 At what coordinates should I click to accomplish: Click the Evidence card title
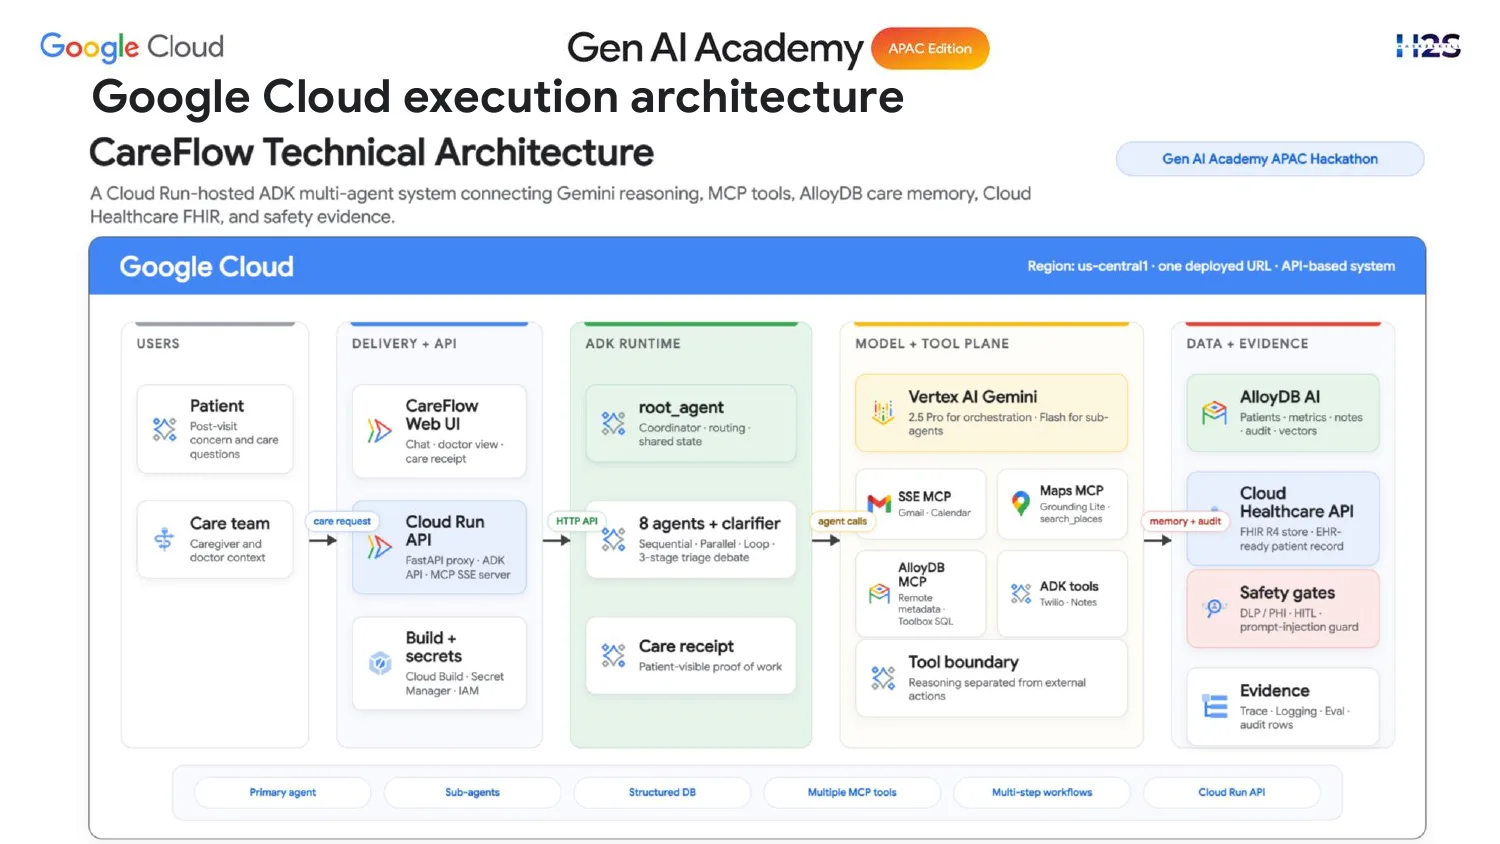[1274, 691]
